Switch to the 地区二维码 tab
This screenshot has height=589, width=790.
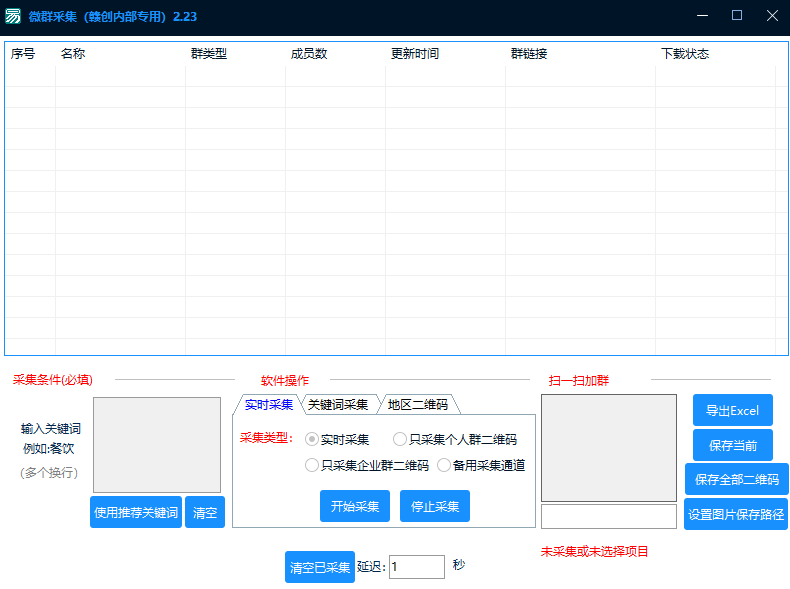(x=418, y=405)
